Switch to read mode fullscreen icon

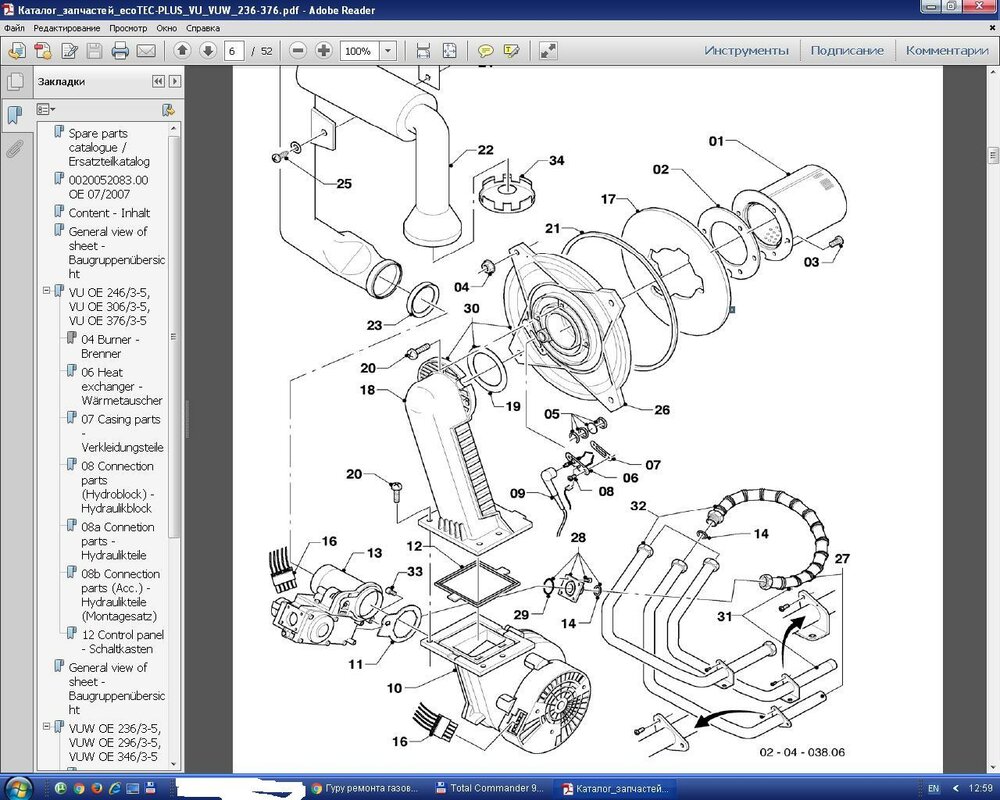tap(548, 50)
